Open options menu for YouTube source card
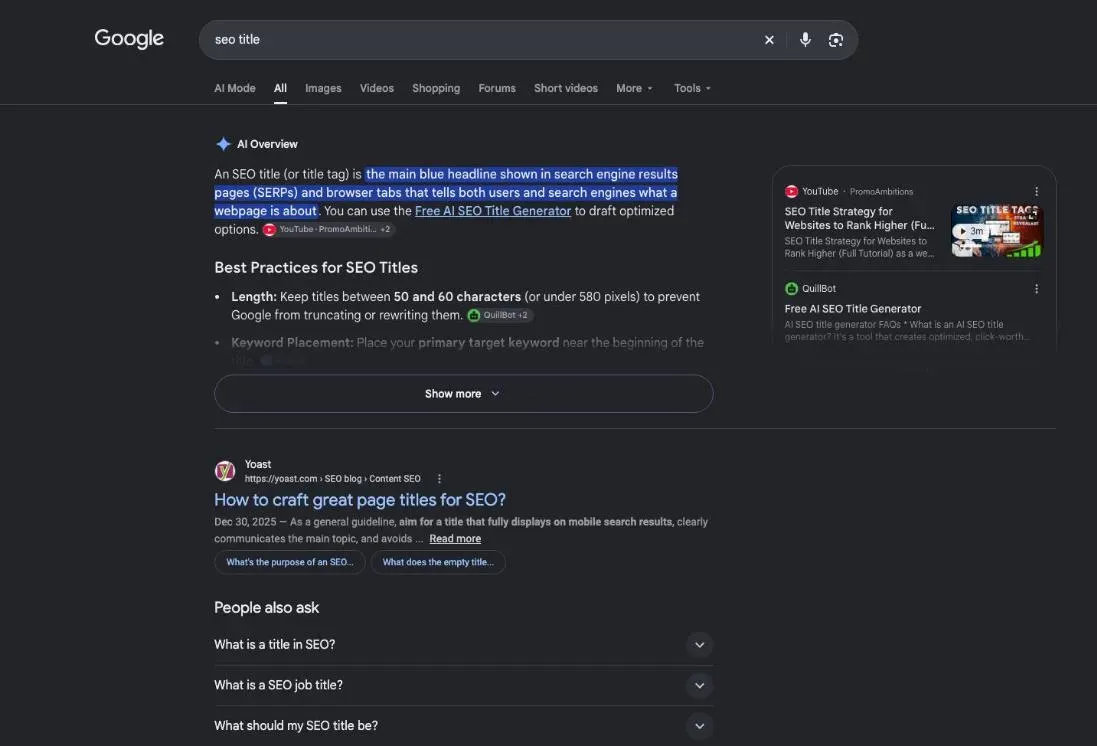This screenshot has height=746, width=1097. click(x=1036, y=191)
